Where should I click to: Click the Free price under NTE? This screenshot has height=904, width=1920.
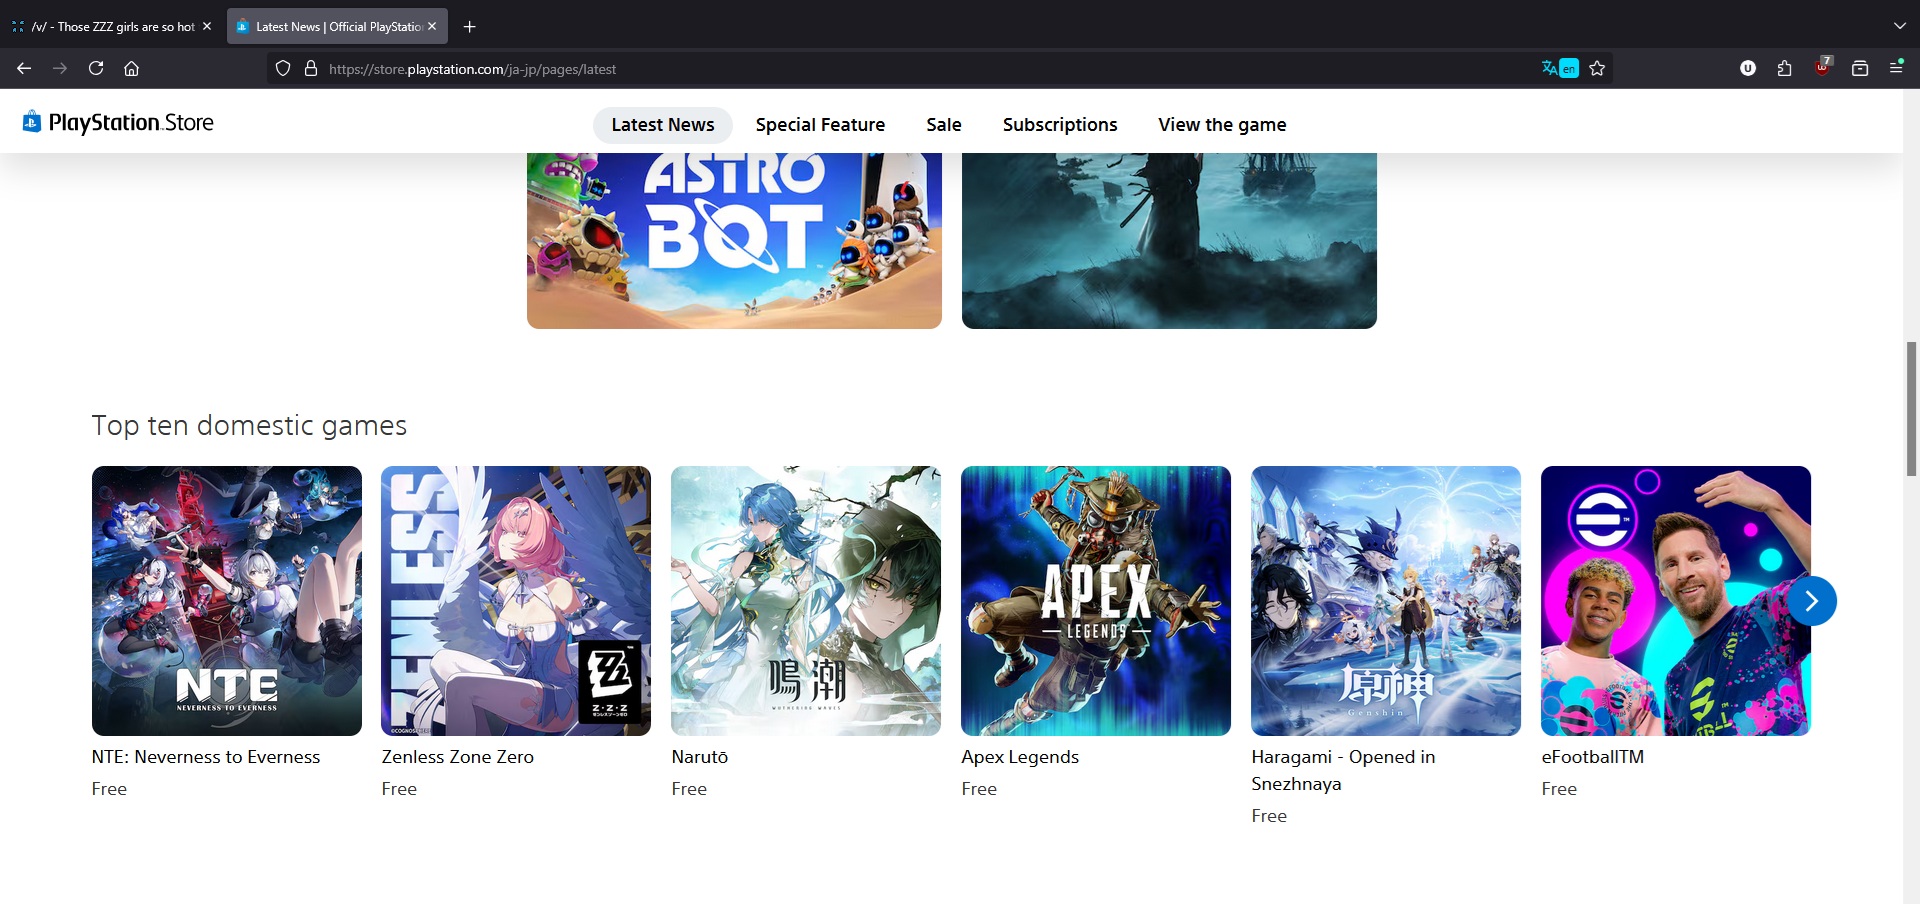109,789
